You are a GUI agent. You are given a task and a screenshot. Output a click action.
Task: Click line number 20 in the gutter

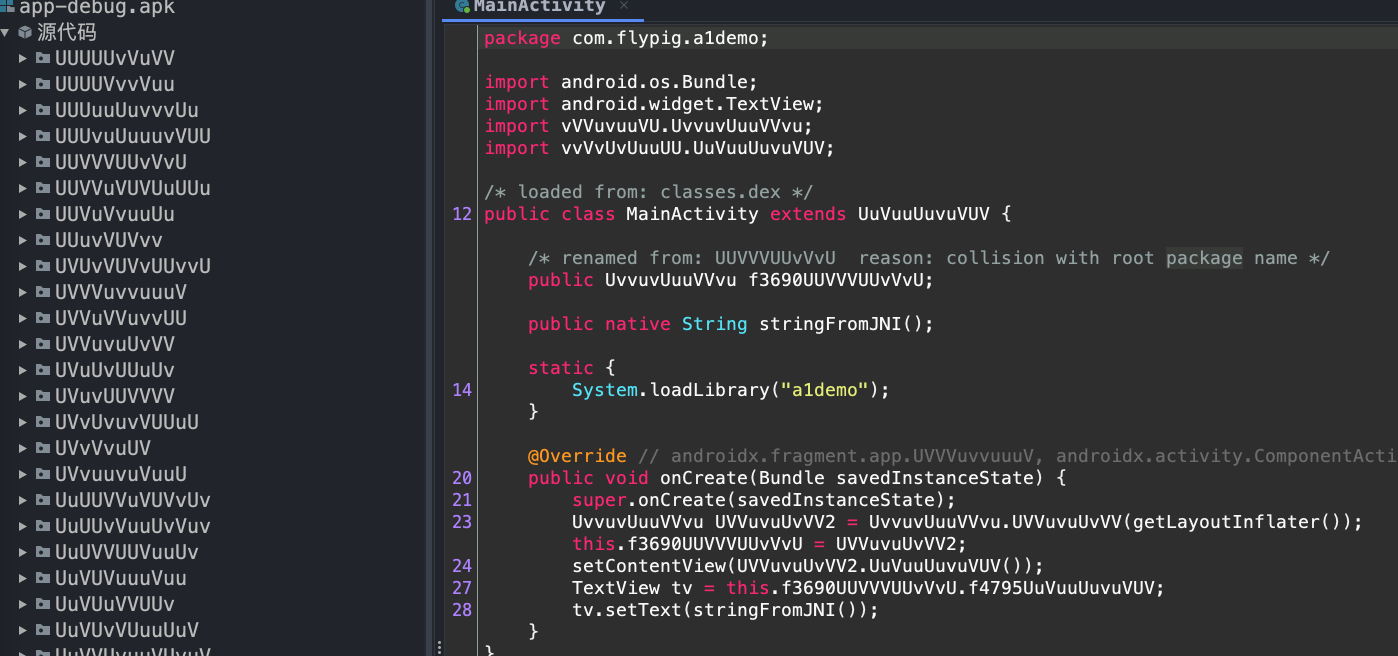(x=461, y=478)
